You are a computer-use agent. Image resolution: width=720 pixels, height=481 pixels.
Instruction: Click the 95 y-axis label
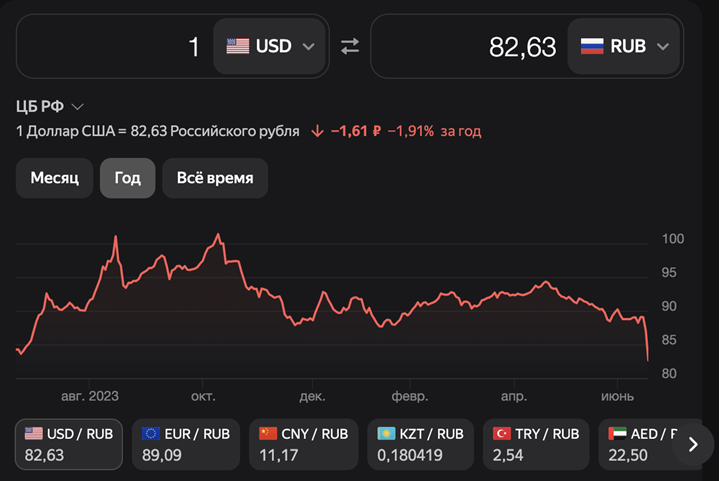click(669, 273)
